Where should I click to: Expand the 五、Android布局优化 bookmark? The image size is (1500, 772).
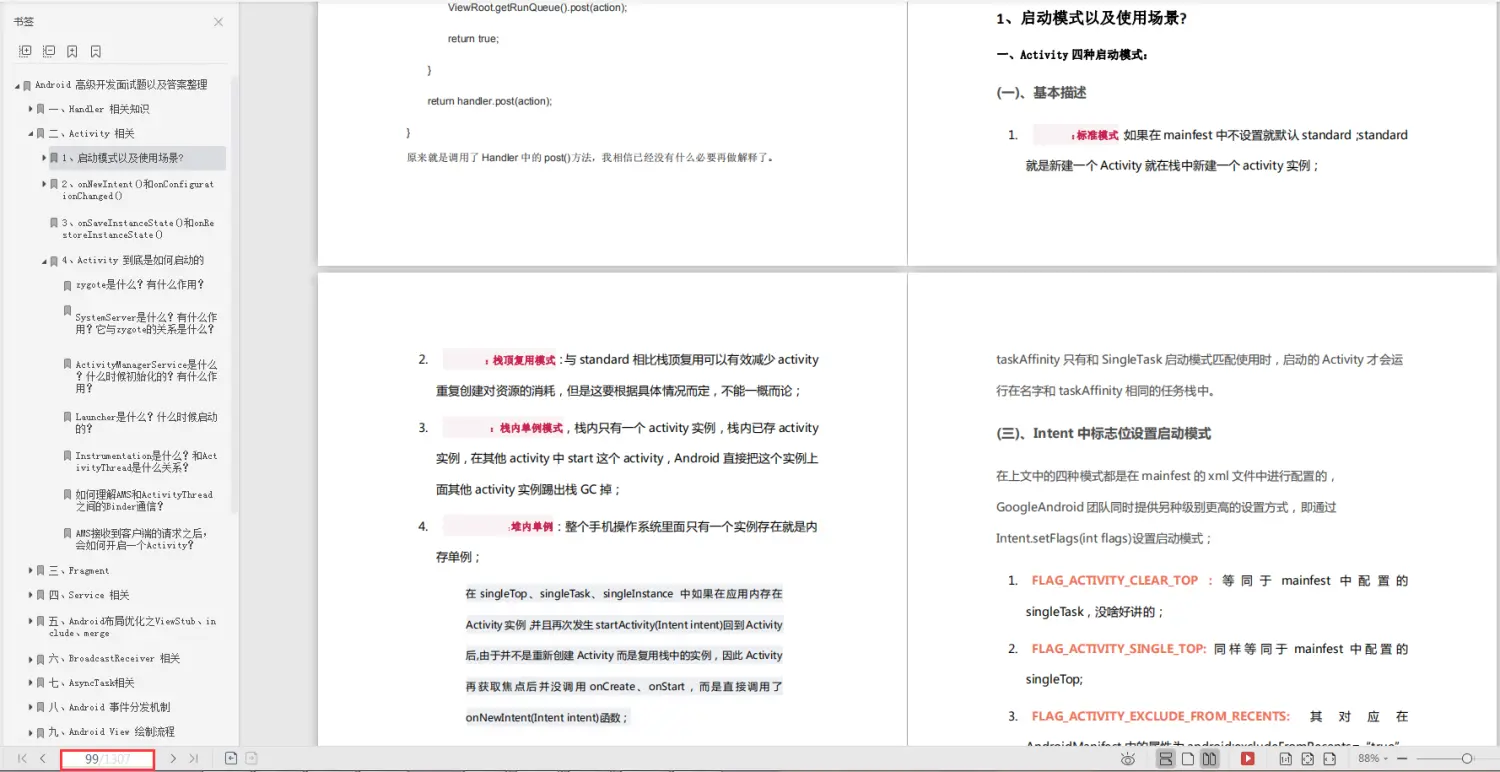click(x=31, y=621)
